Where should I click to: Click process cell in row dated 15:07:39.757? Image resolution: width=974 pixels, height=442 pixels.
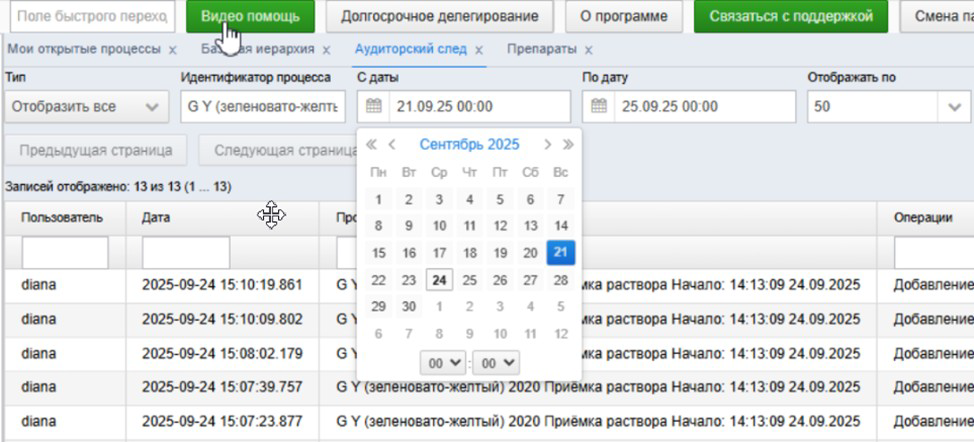[598, 387]
